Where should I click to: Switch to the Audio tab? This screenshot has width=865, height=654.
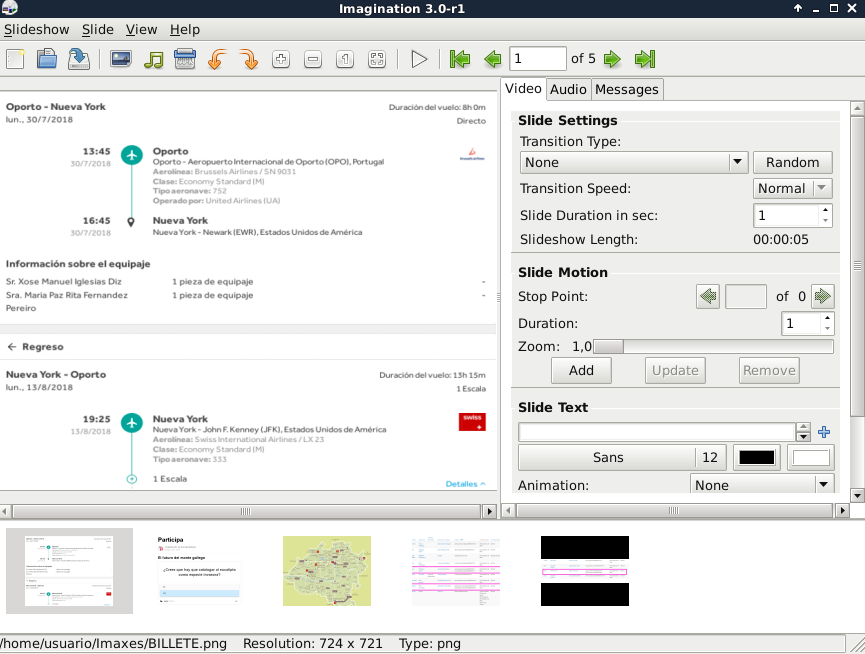(568, 89)
